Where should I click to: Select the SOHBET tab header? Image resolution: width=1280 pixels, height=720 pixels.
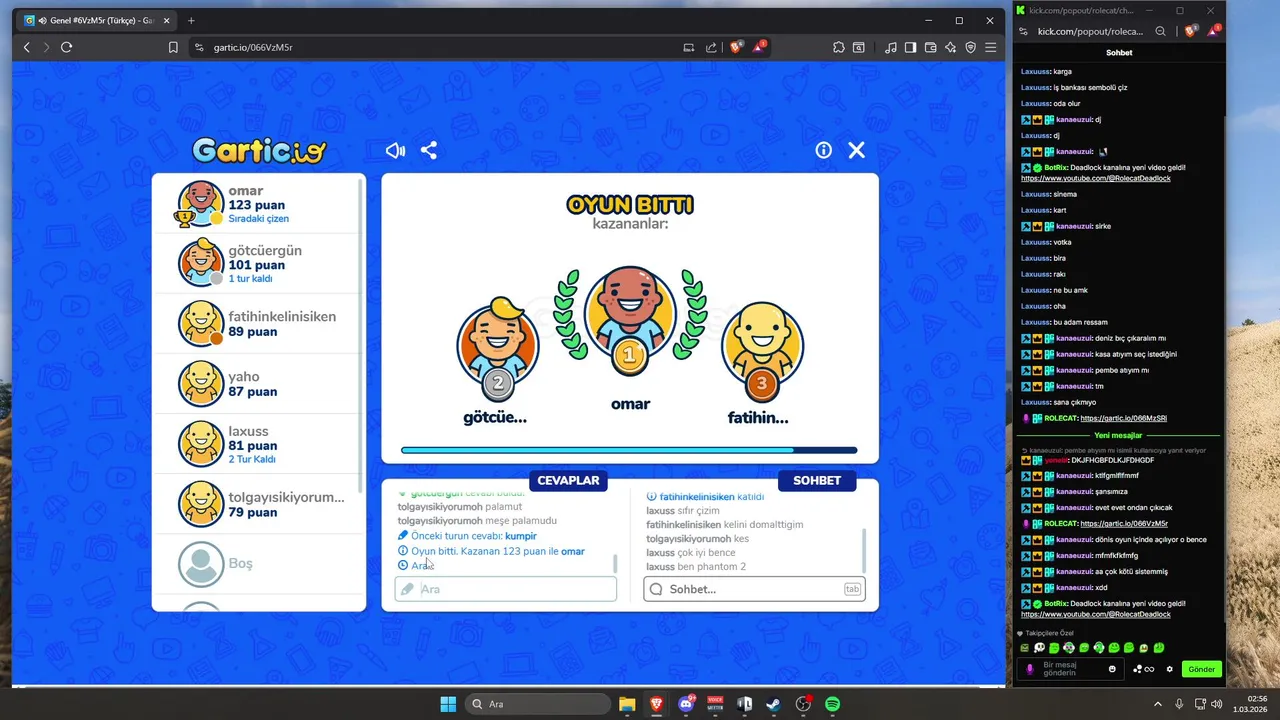[817, 480]
